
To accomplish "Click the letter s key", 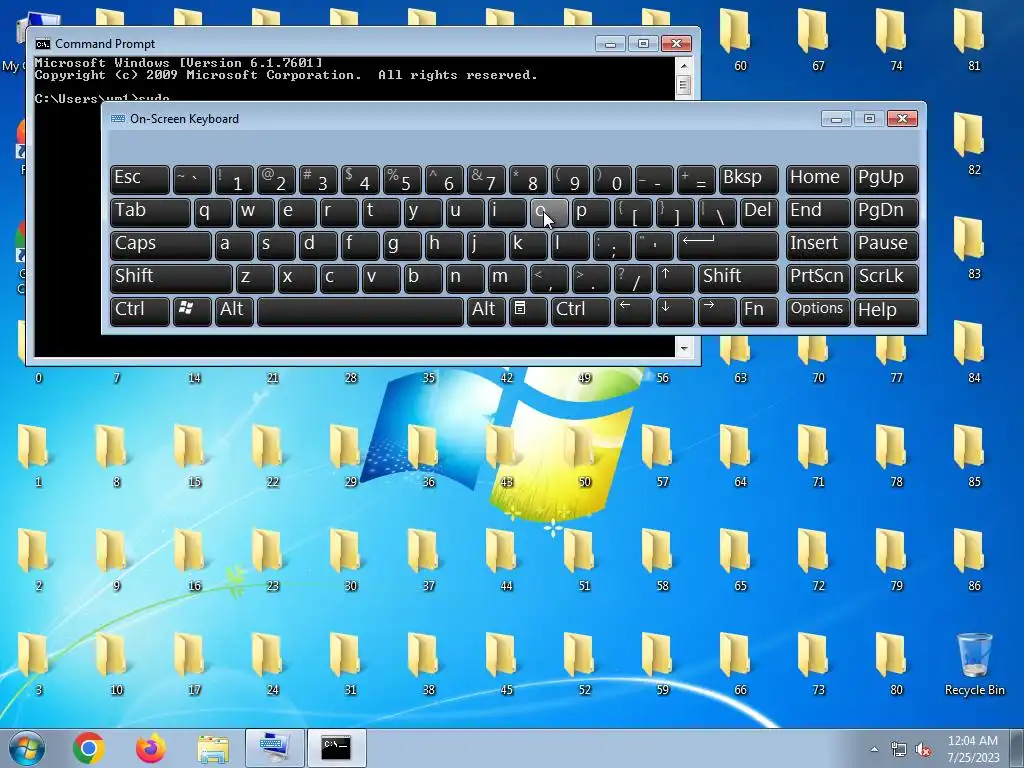I will click(x=274, y=244).
